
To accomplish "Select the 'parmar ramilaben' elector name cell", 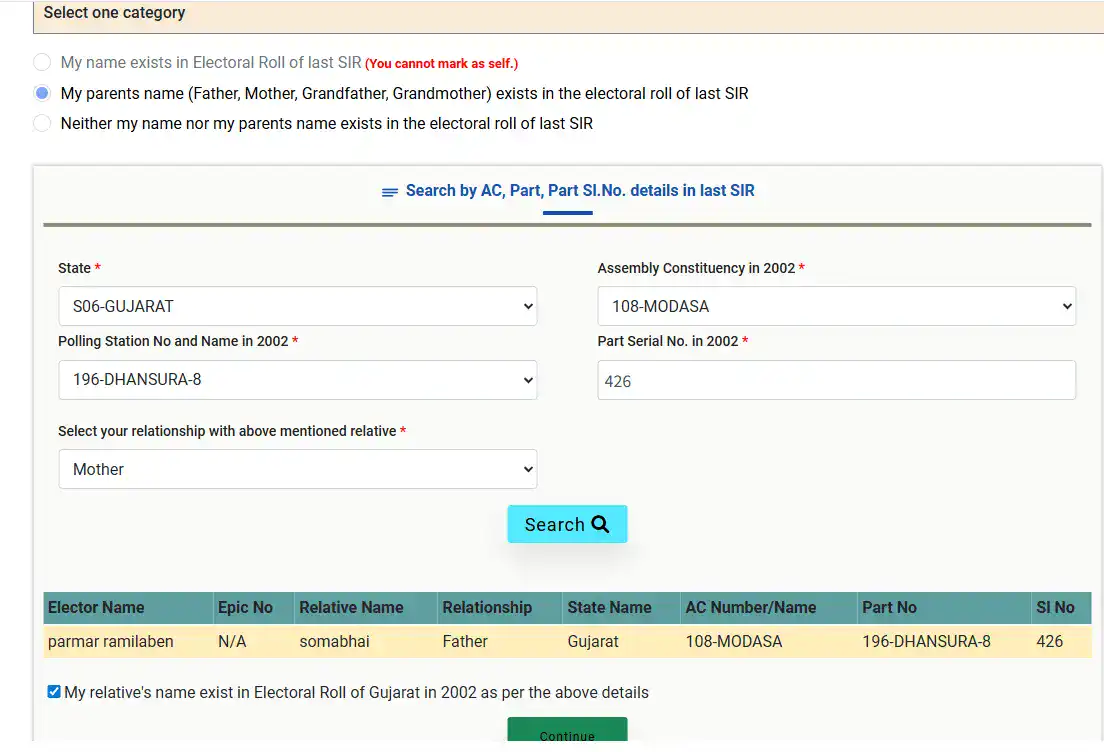I will click(111, 641).
